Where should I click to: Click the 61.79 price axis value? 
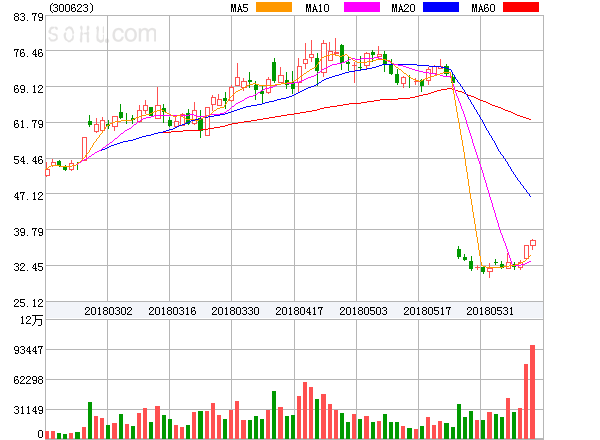[x=28, y=124]
